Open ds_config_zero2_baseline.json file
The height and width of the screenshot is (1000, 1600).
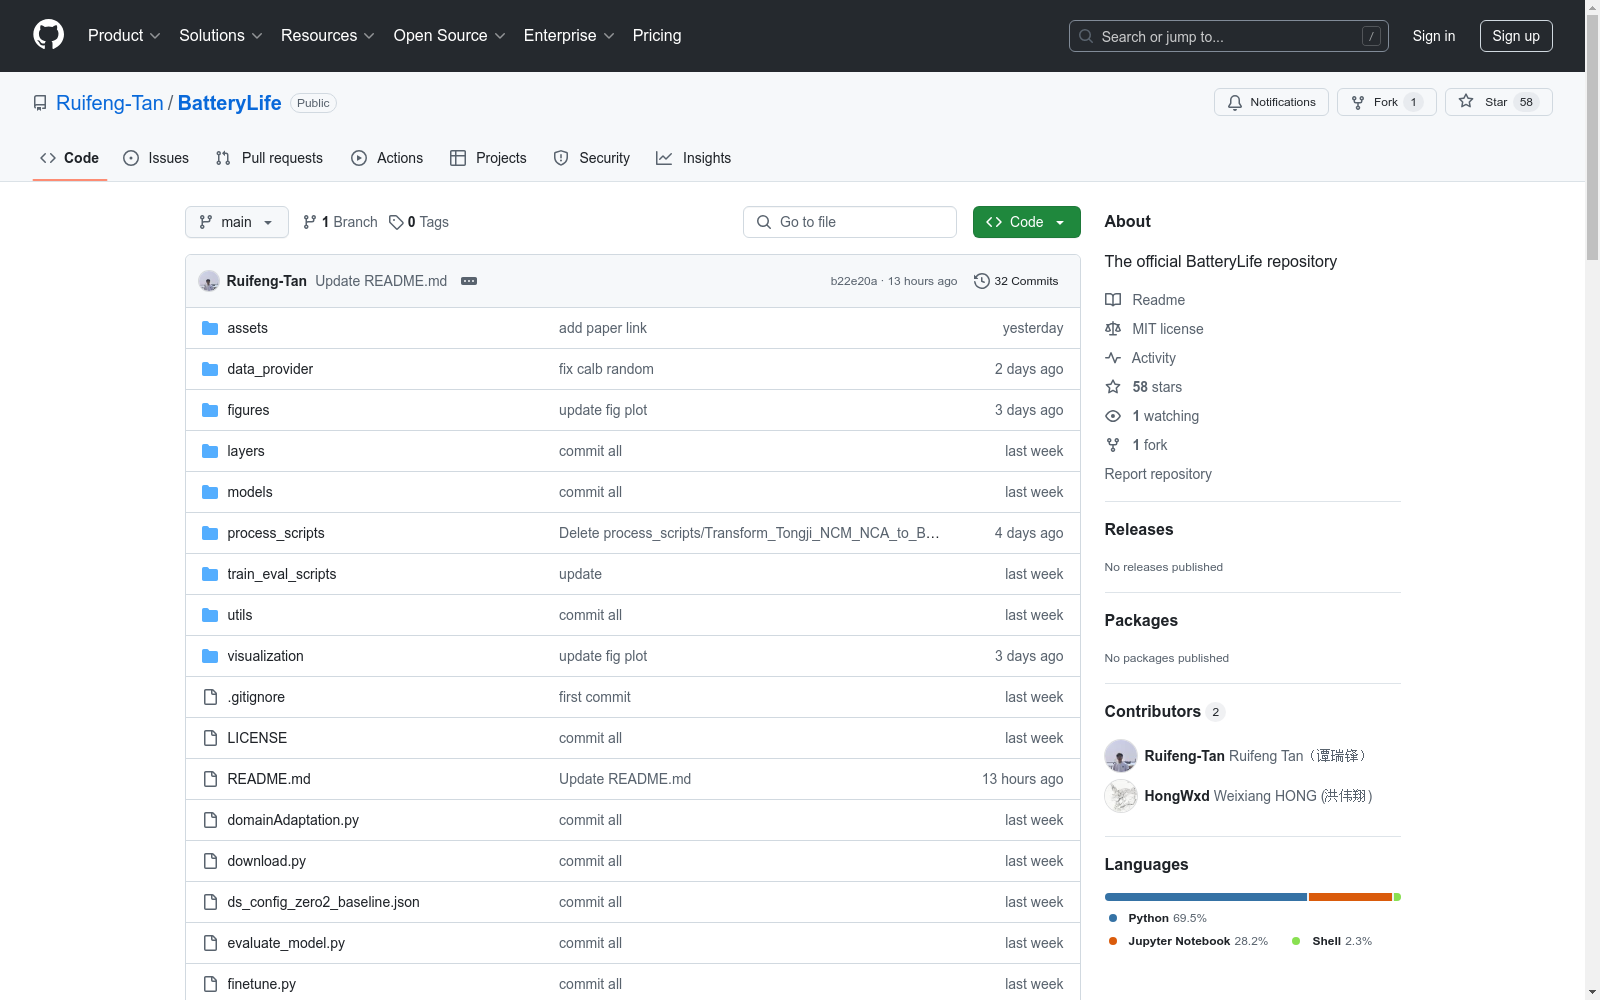[323, 902]
